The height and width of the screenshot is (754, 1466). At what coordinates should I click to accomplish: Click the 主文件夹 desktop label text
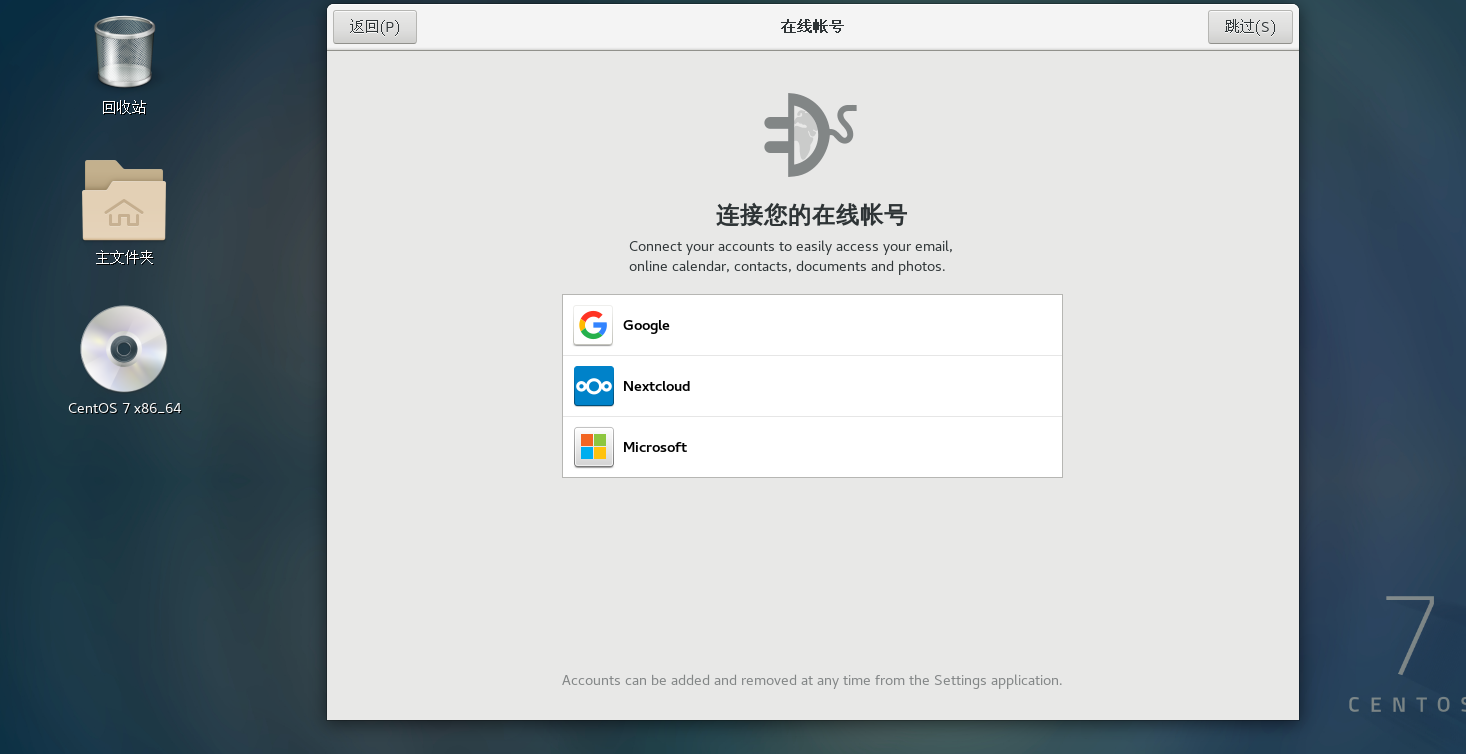124,257
